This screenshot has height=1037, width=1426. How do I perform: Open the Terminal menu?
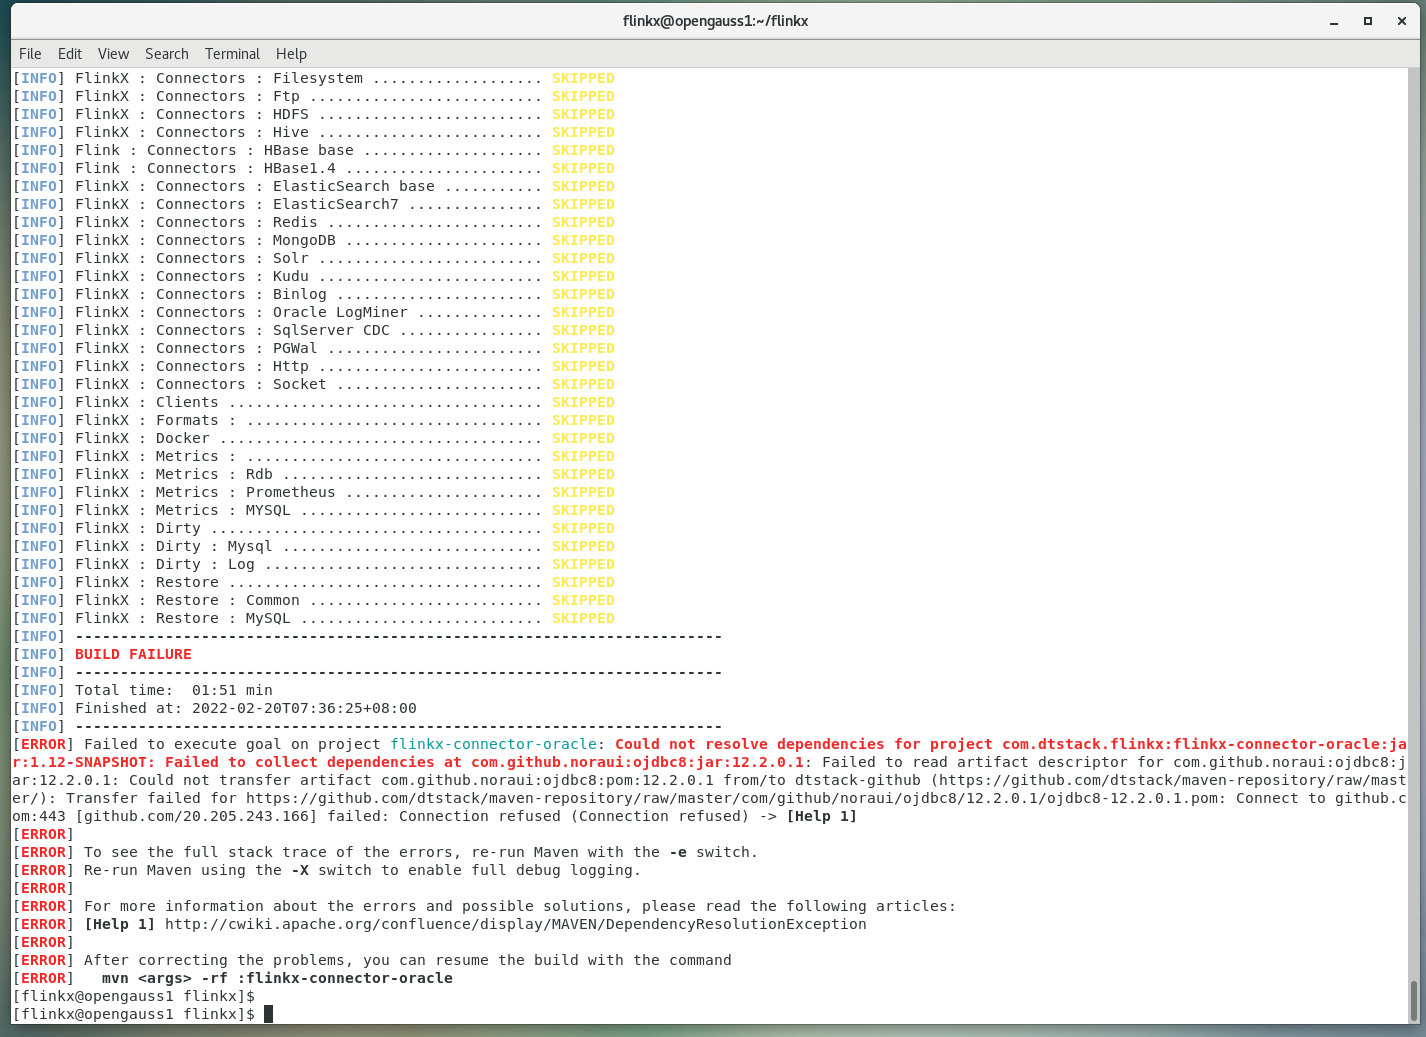point(232,54)
